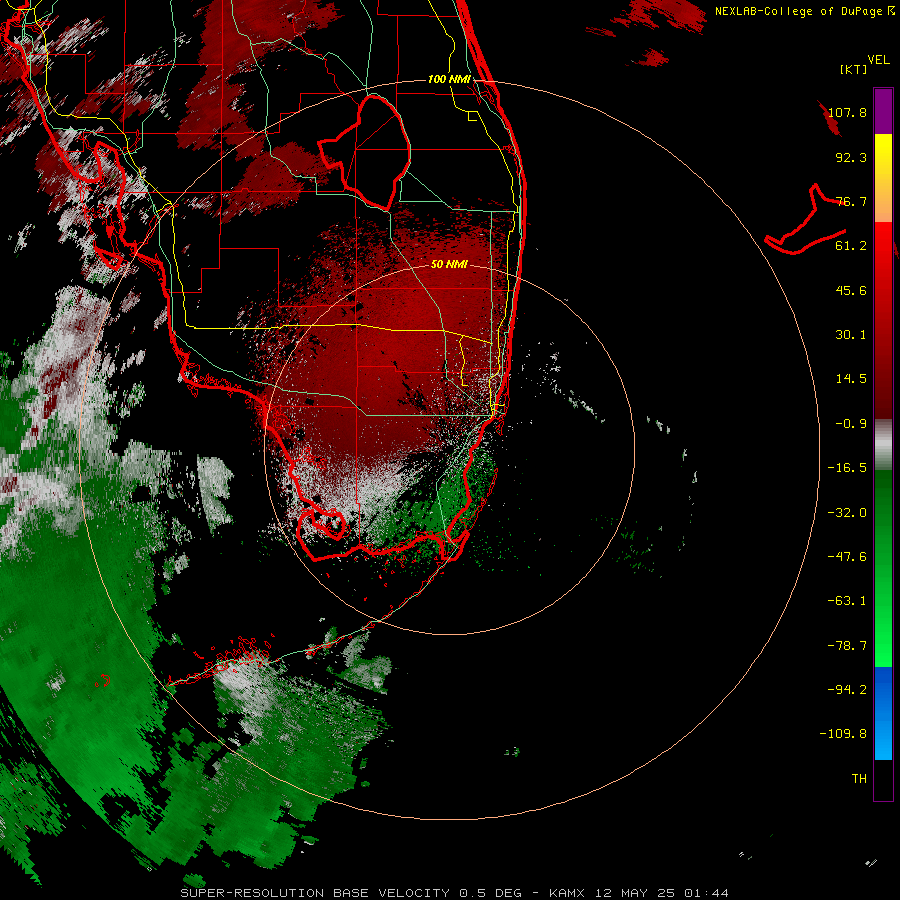Select the -32.0 velocity scale value
Viewport: 900px width, 900px height.
(x=847, y=513)
